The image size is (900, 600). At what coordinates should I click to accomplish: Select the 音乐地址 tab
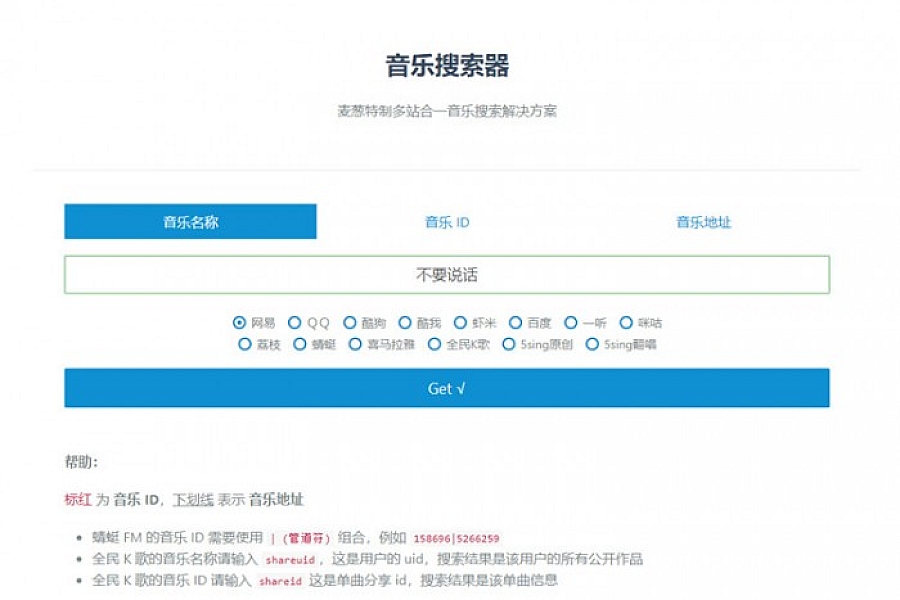[x=703, y=222]
